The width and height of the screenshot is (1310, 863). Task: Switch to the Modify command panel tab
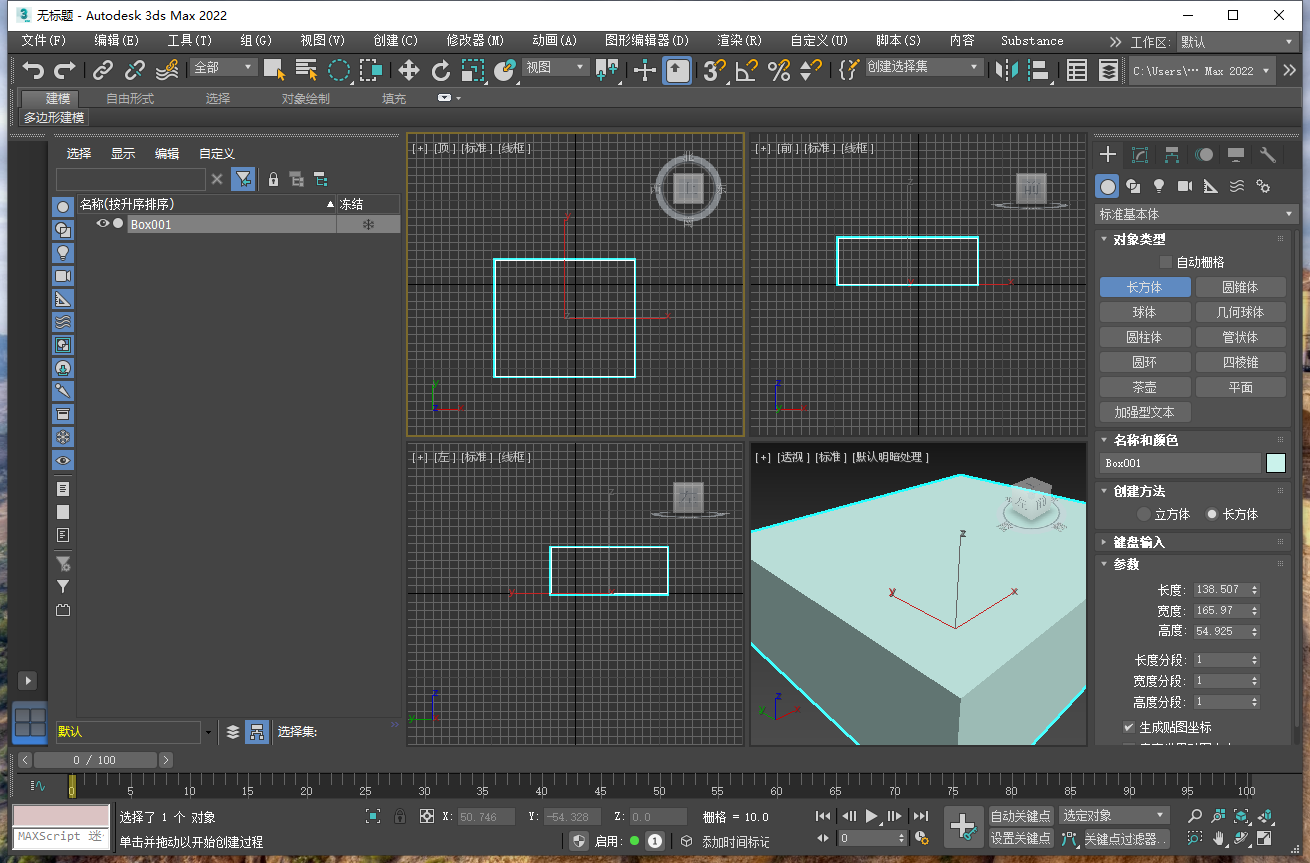[1140, 155]
